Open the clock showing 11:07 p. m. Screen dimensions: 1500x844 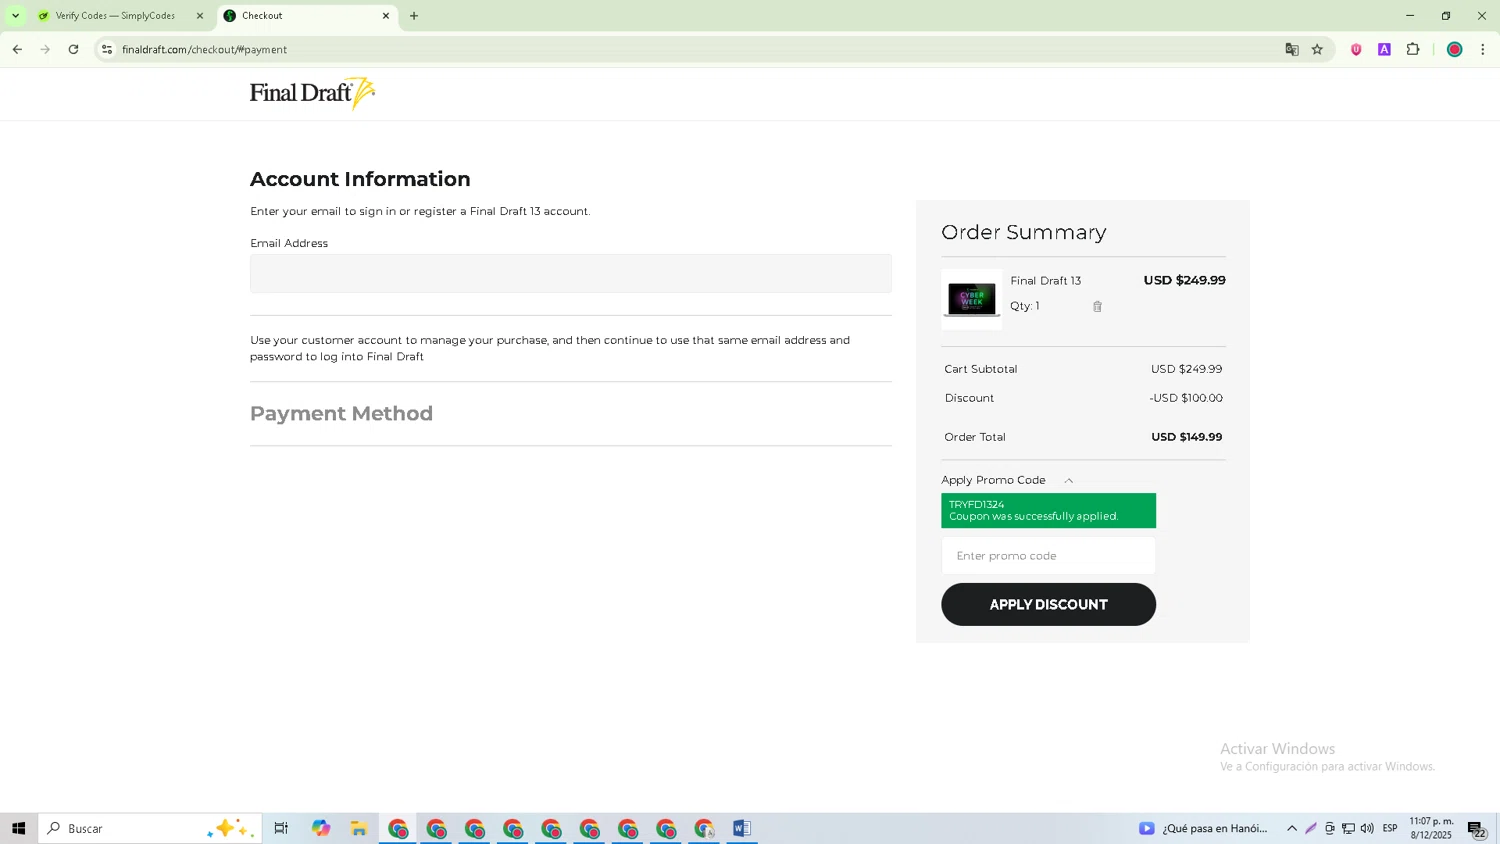1431,828
